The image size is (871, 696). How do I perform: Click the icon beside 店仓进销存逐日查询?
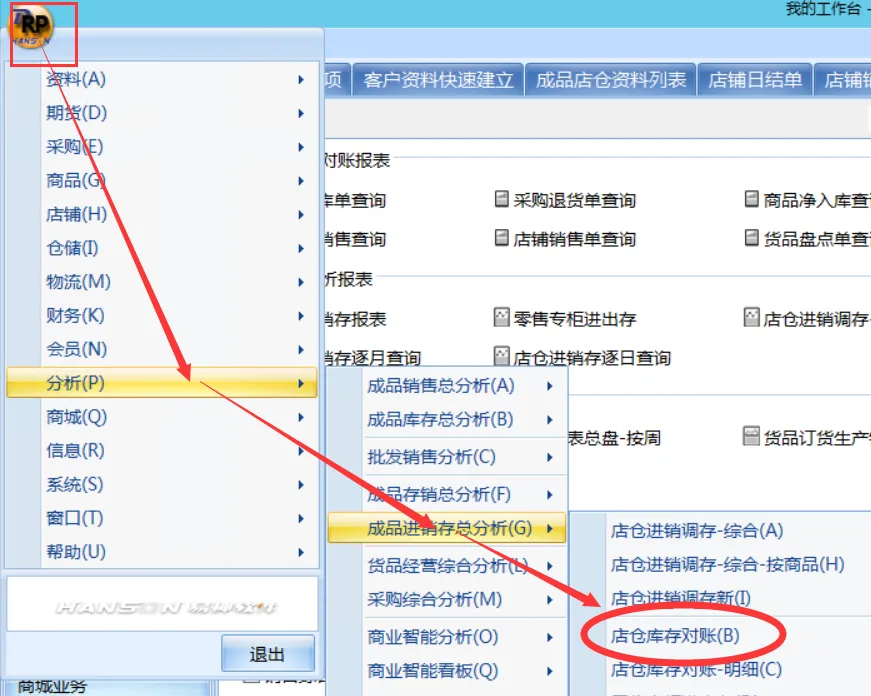click(x=502, y=356)
